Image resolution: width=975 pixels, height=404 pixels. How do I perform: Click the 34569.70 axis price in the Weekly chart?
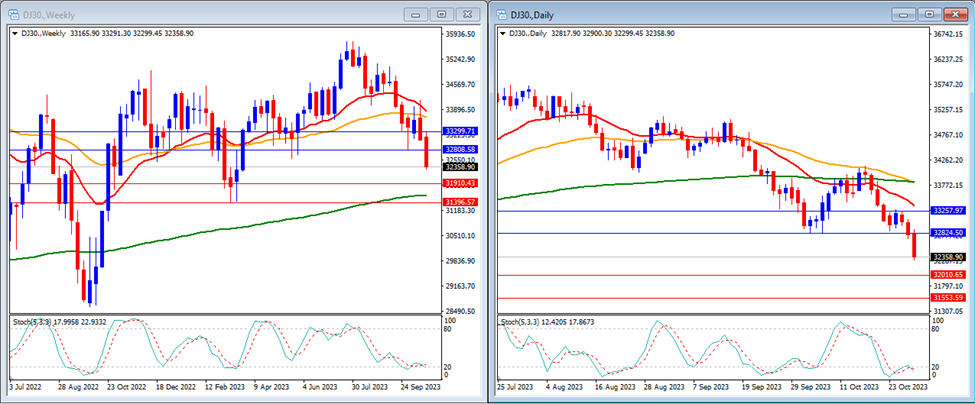(x=461, y=85)
